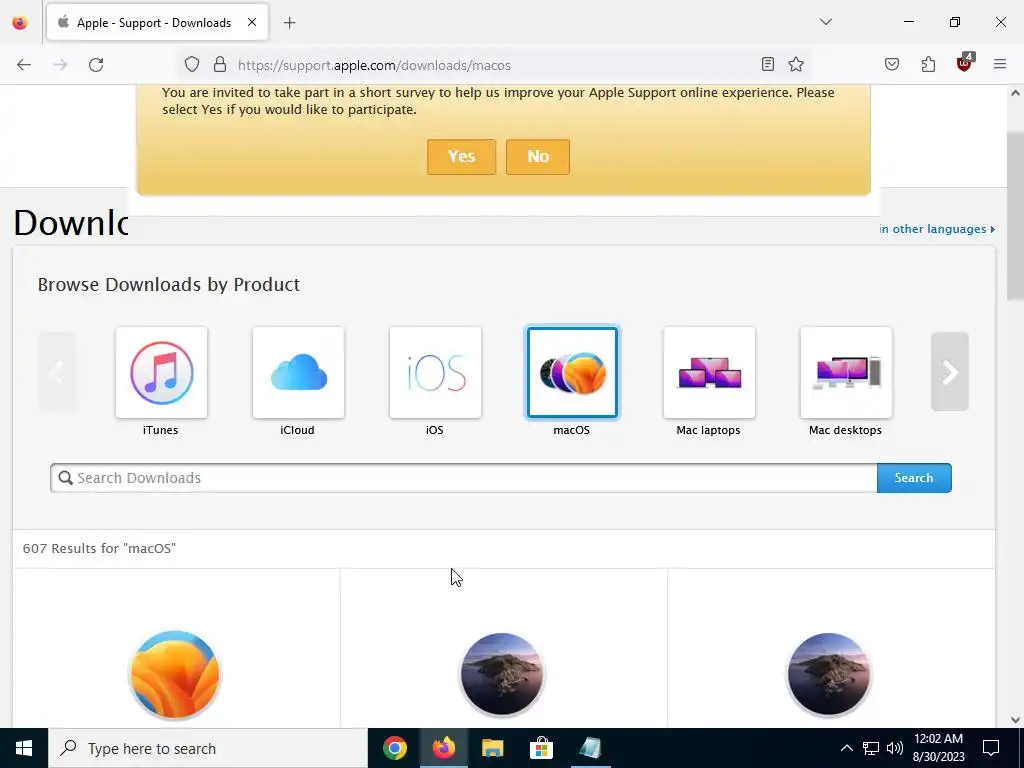Viewport: 1024px width, 768px height.
Task: Open the macOS Ventura result thumbnail
Action: (x=175, y=675)
